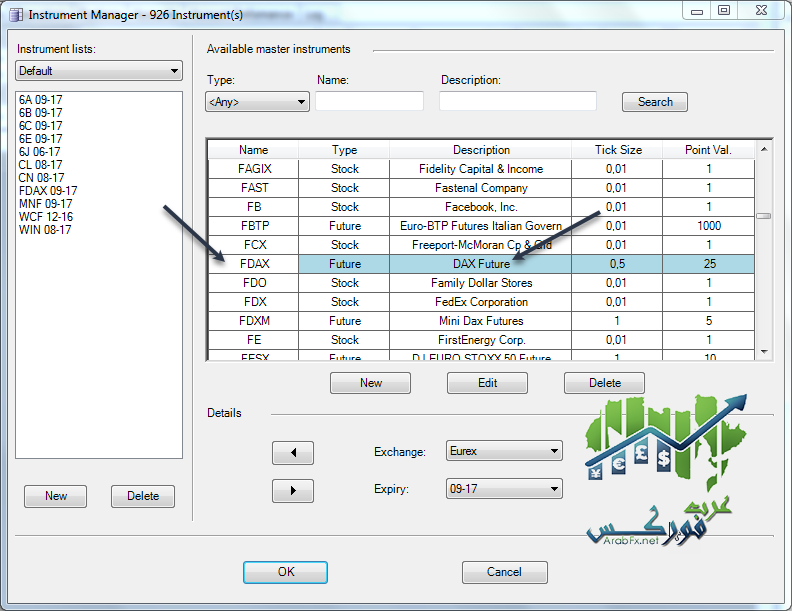Click Delete under the instrument list
Image resolution: width=792 pixels, height=611 pixels.
coord(143,496)
